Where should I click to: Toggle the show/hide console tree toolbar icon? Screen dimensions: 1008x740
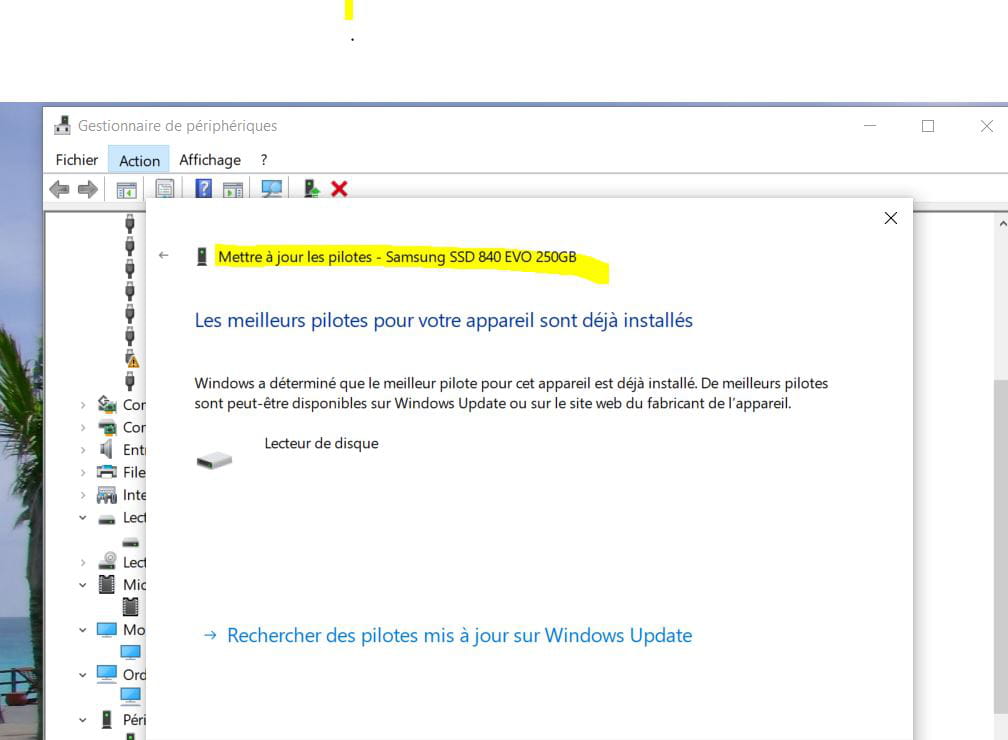[126, 190]
